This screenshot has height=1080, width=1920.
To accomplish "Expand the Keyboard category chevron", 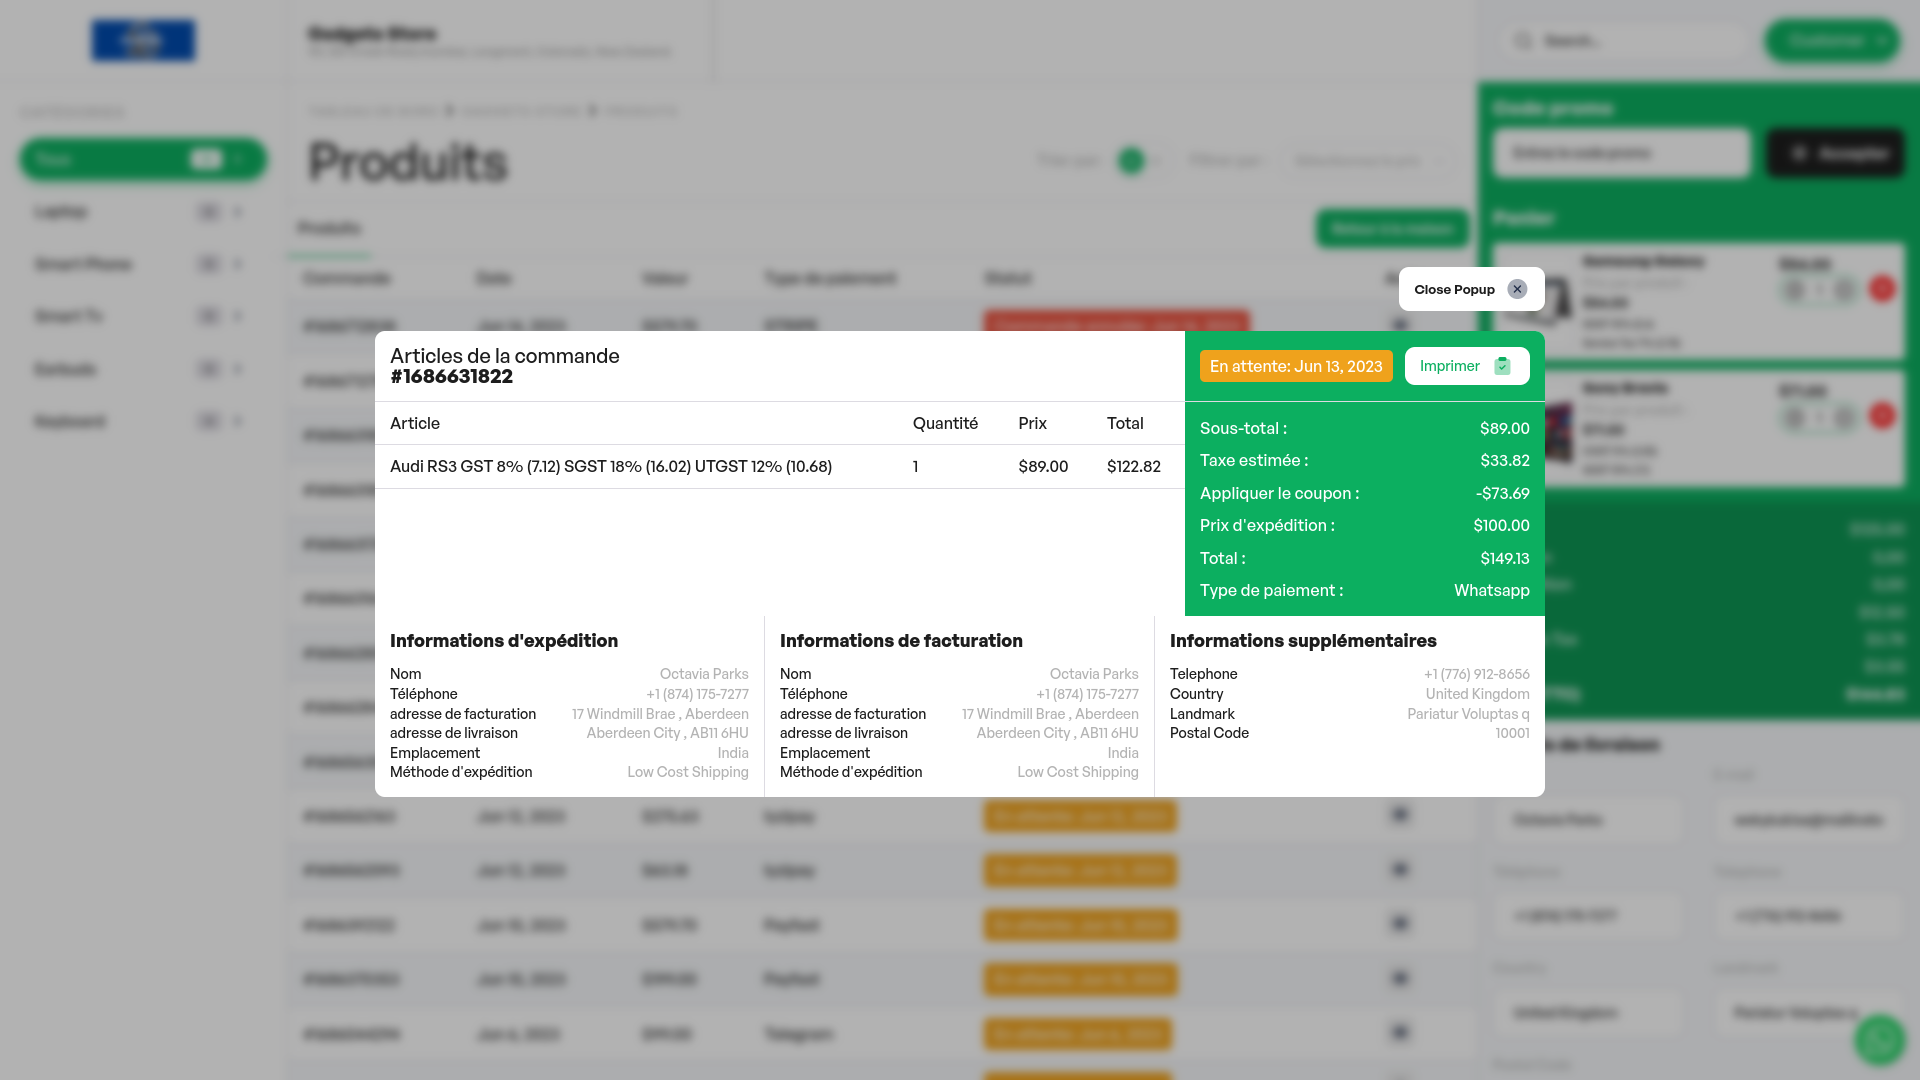I will click(238, 421).
